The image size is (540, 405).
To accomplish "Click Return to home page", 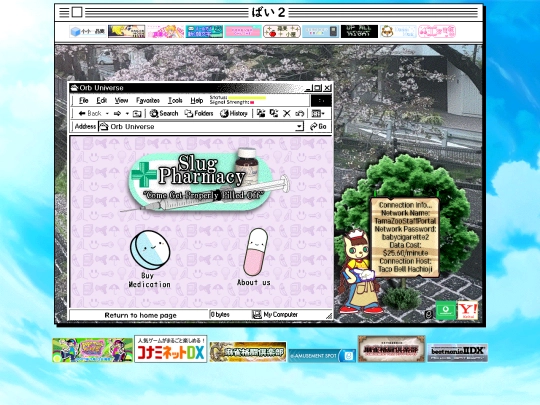I will pos(141,315).
